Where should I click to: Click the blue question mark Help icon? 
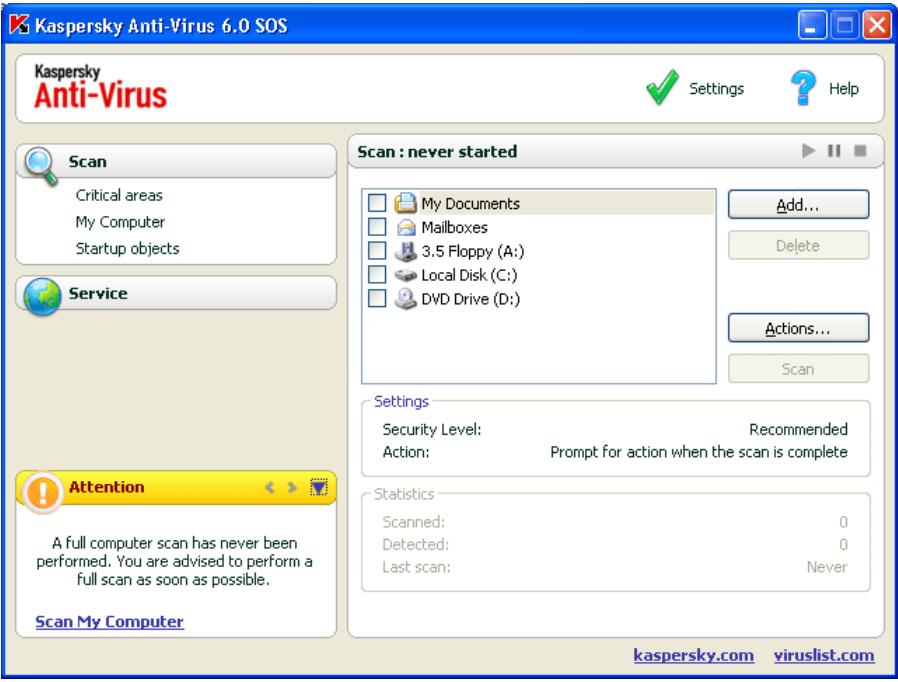803,88
